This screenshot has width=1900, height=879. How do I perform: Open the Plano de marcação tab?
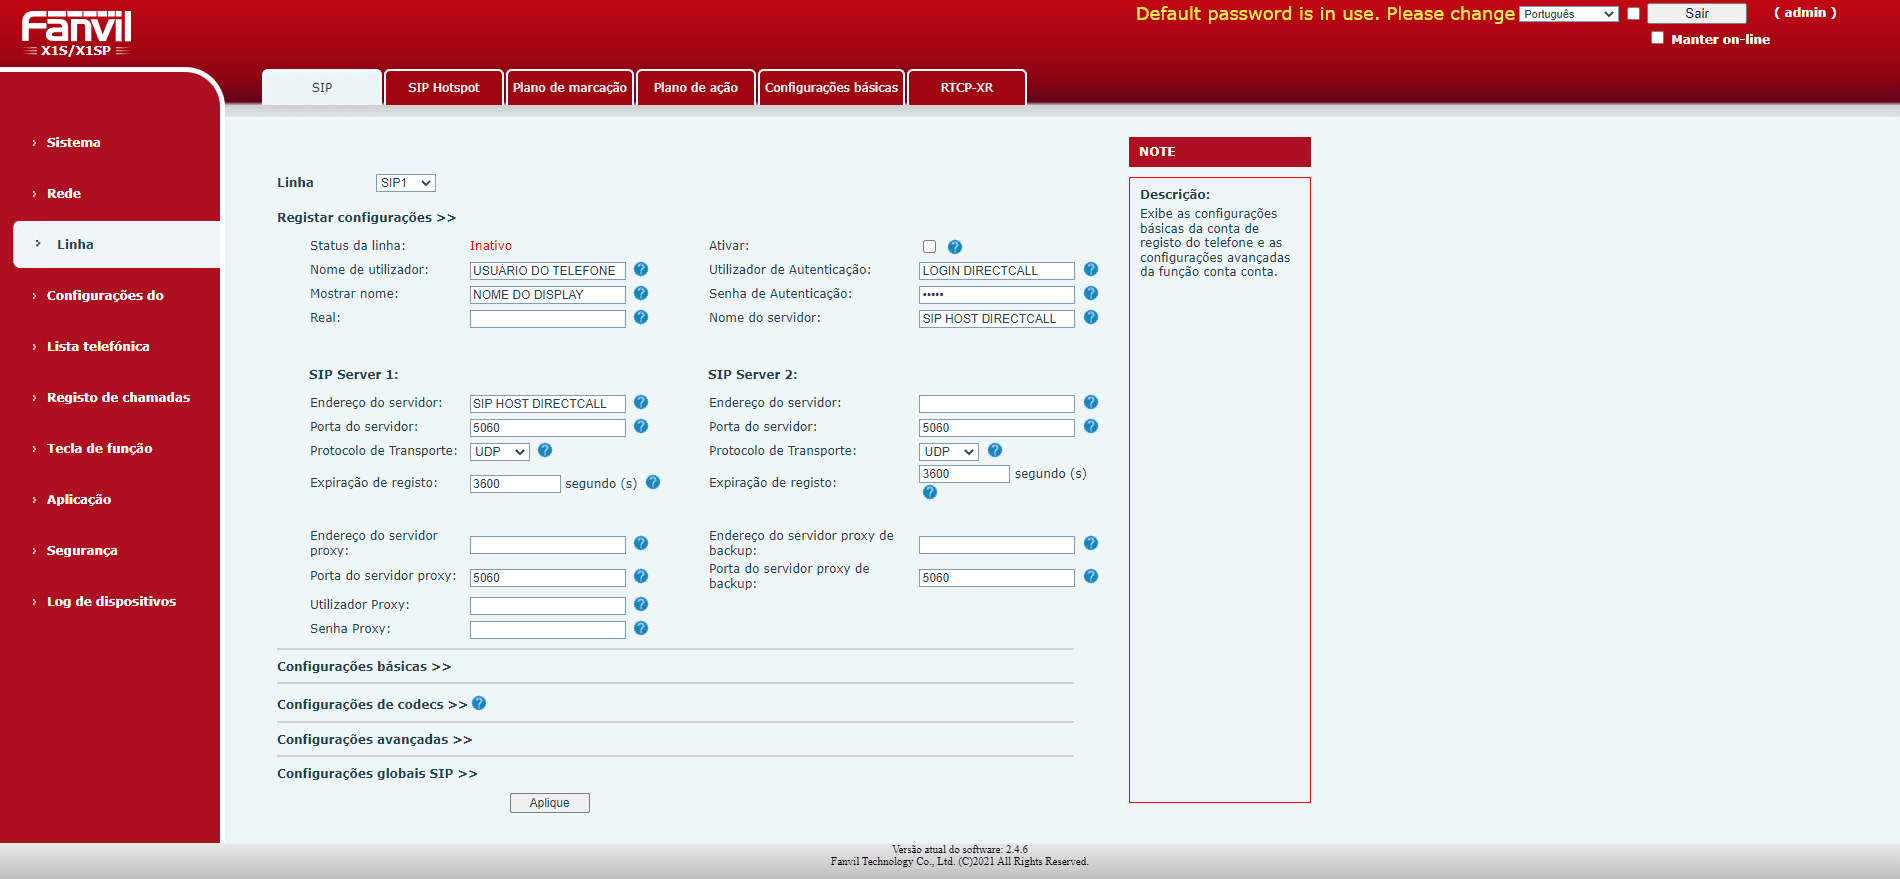pyautogui.click(x=570, y=88)
